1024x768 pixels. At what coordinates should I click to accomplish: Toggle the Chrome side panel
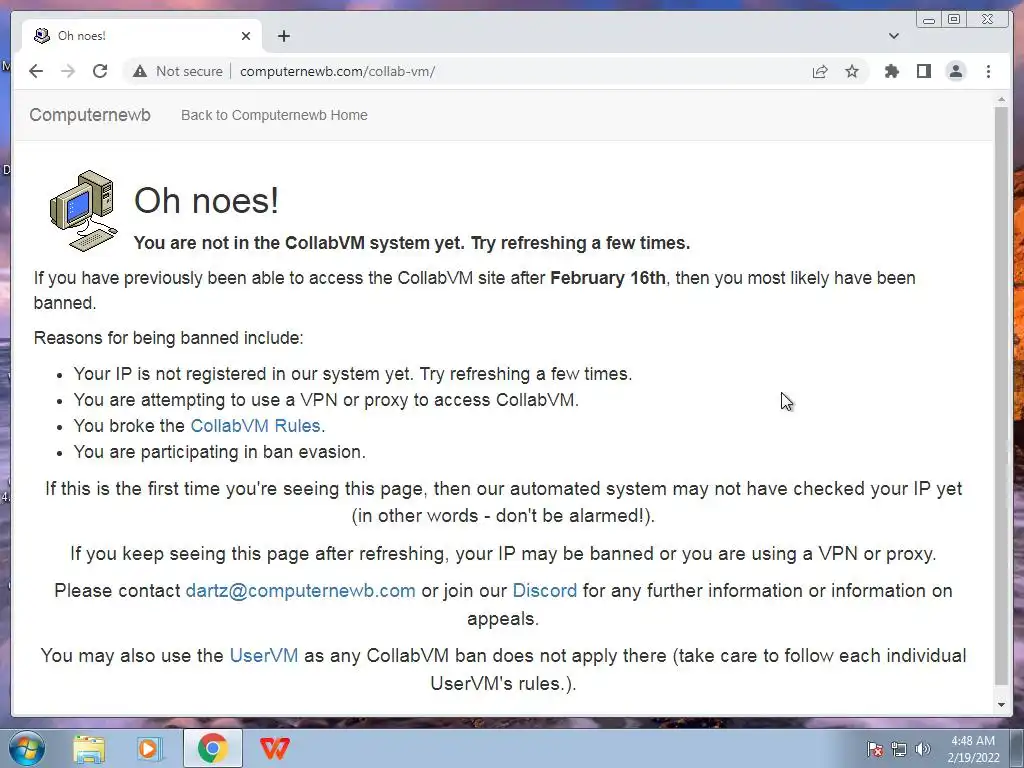pos(923,71)
